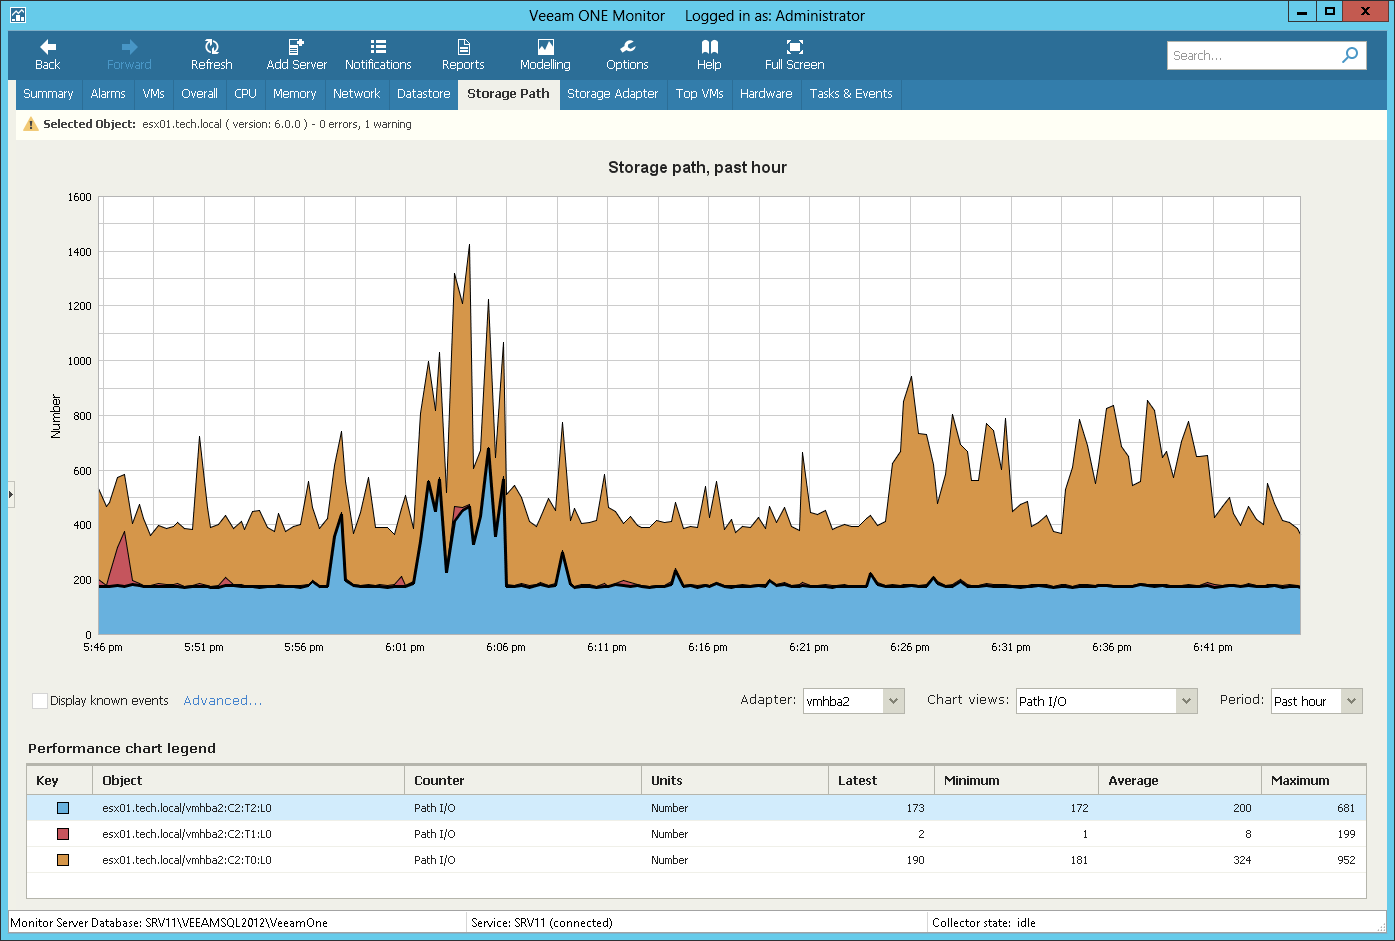This screenshot has height=941, width=1395.
Task: Expand the Chart views Path I/O dropdown
Action: pos(1186,701)
